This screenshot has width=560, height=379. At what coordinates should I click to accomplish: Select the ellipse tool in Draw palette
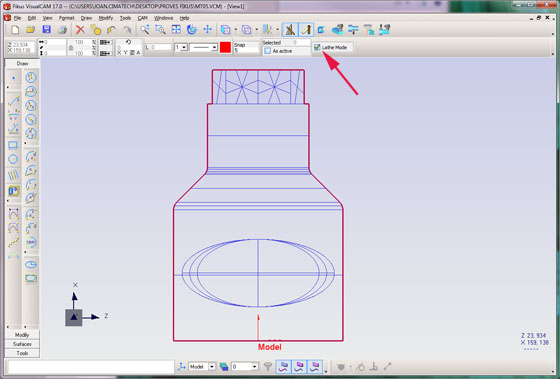click(x=31, y=264)
